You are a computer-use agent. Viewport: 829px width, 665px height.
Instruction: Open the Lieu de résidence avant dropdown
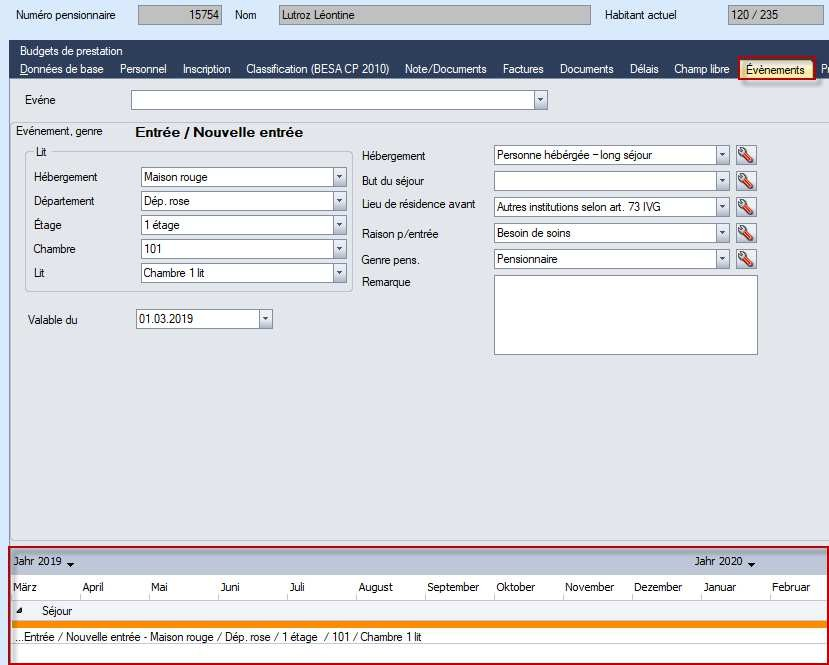[x=722, y=207]
